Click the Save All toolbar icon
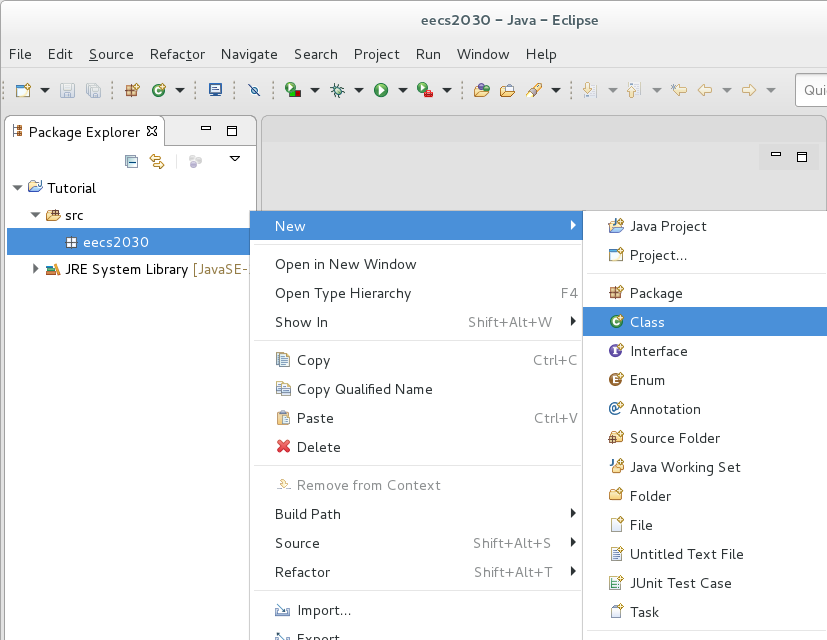 point(93,91)
